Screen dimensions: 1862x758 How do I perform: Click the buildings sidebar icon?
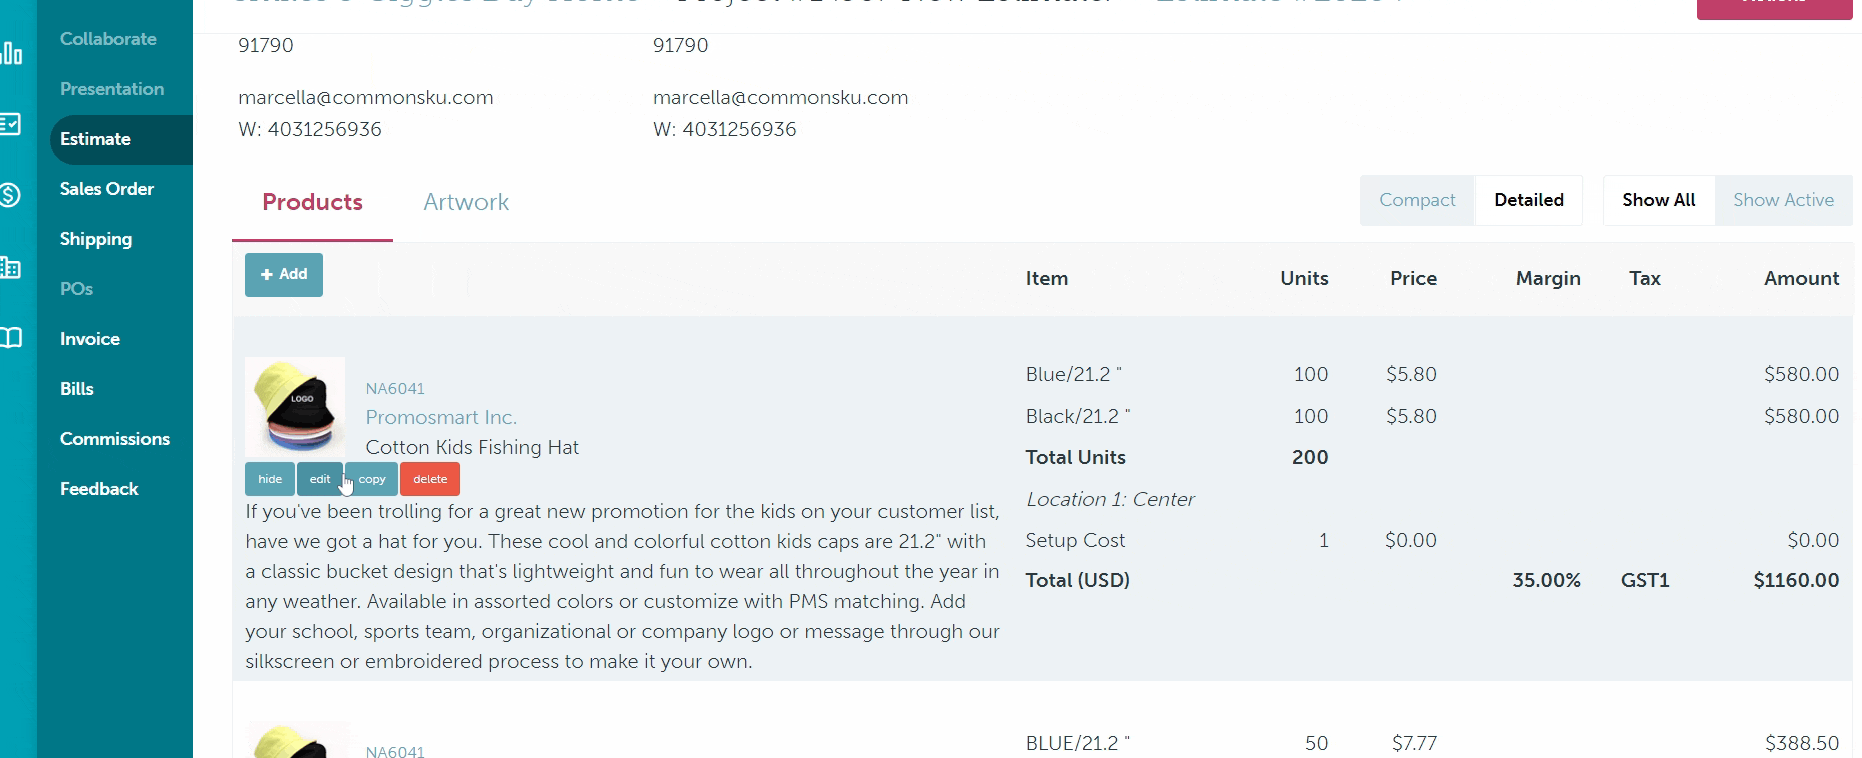tap(10, 267)
